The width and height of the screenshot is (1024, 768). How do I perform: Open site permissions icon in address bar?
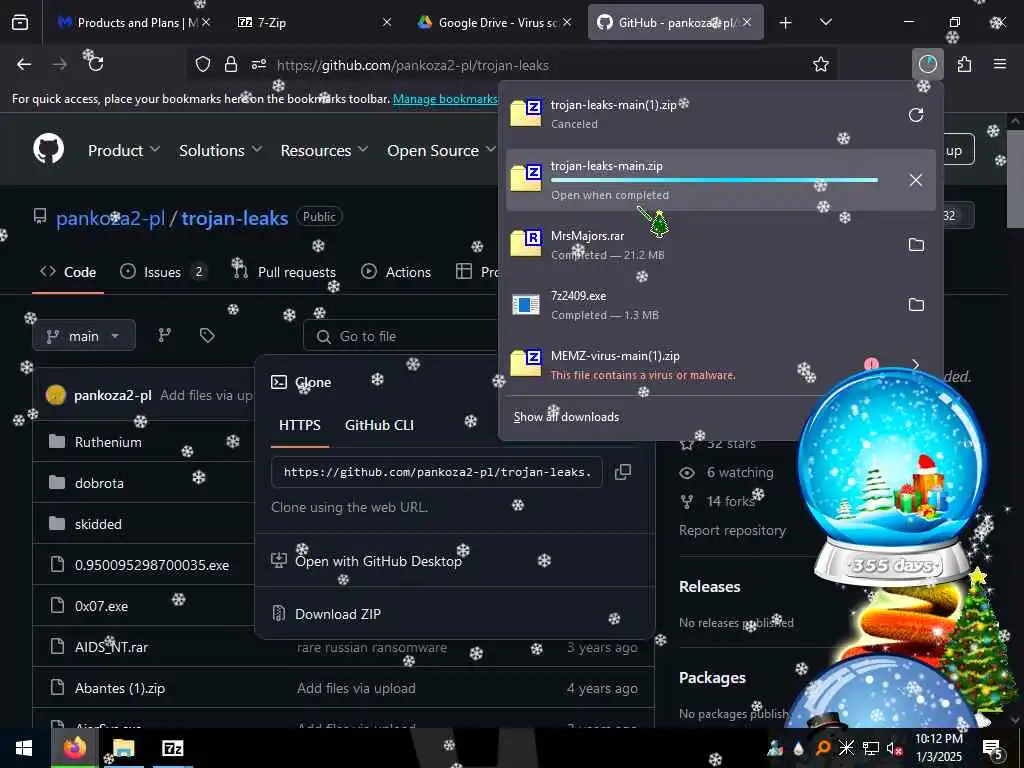pos(259,64)
